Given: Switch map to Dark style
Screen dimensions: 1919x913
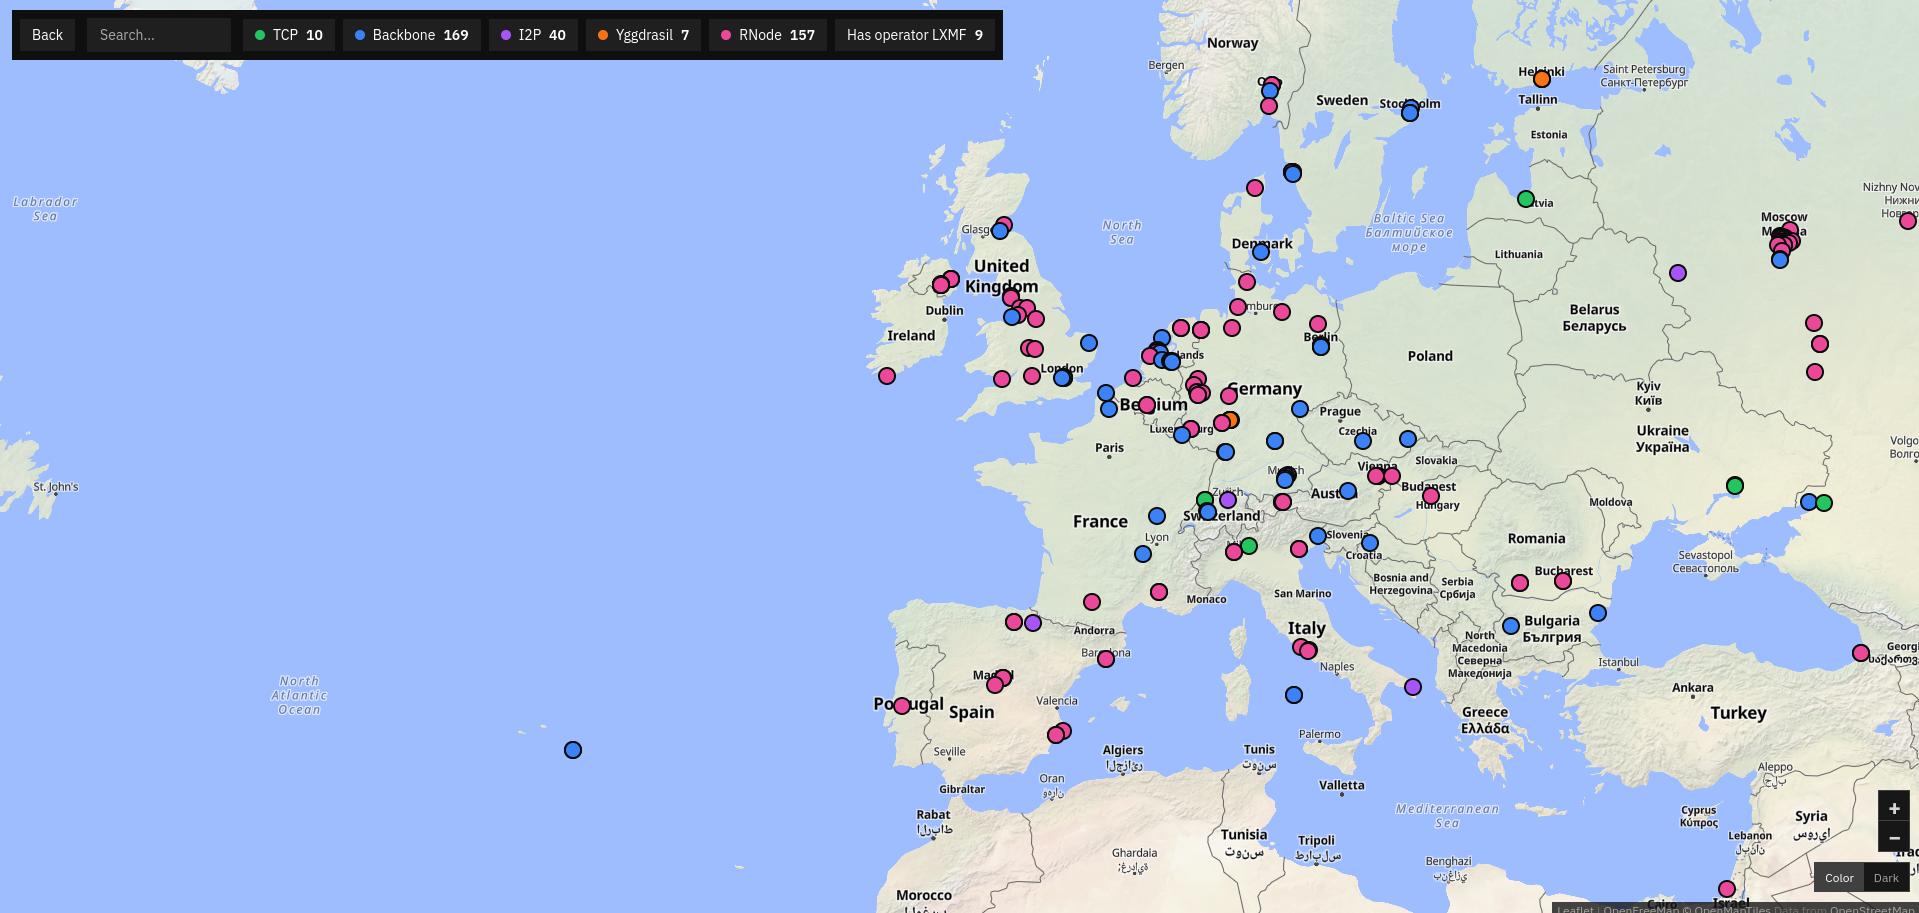Looking at the screenshot, I should 1886,878.
